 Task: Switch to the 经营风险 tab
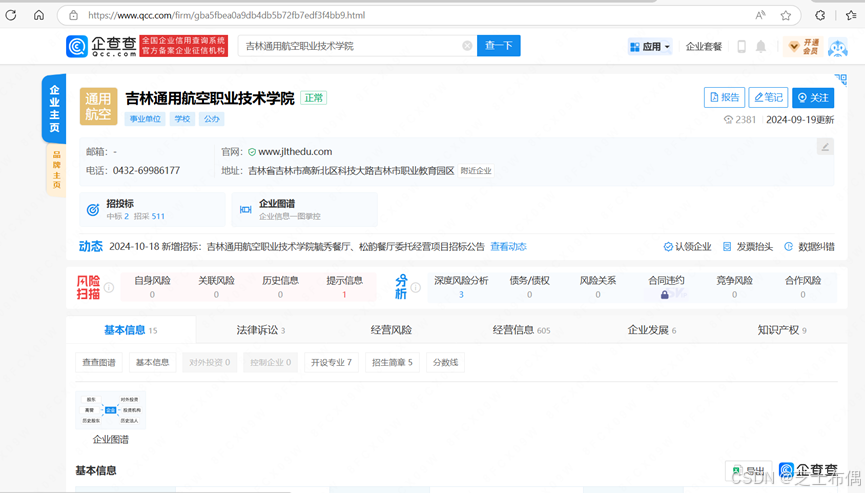391,330
